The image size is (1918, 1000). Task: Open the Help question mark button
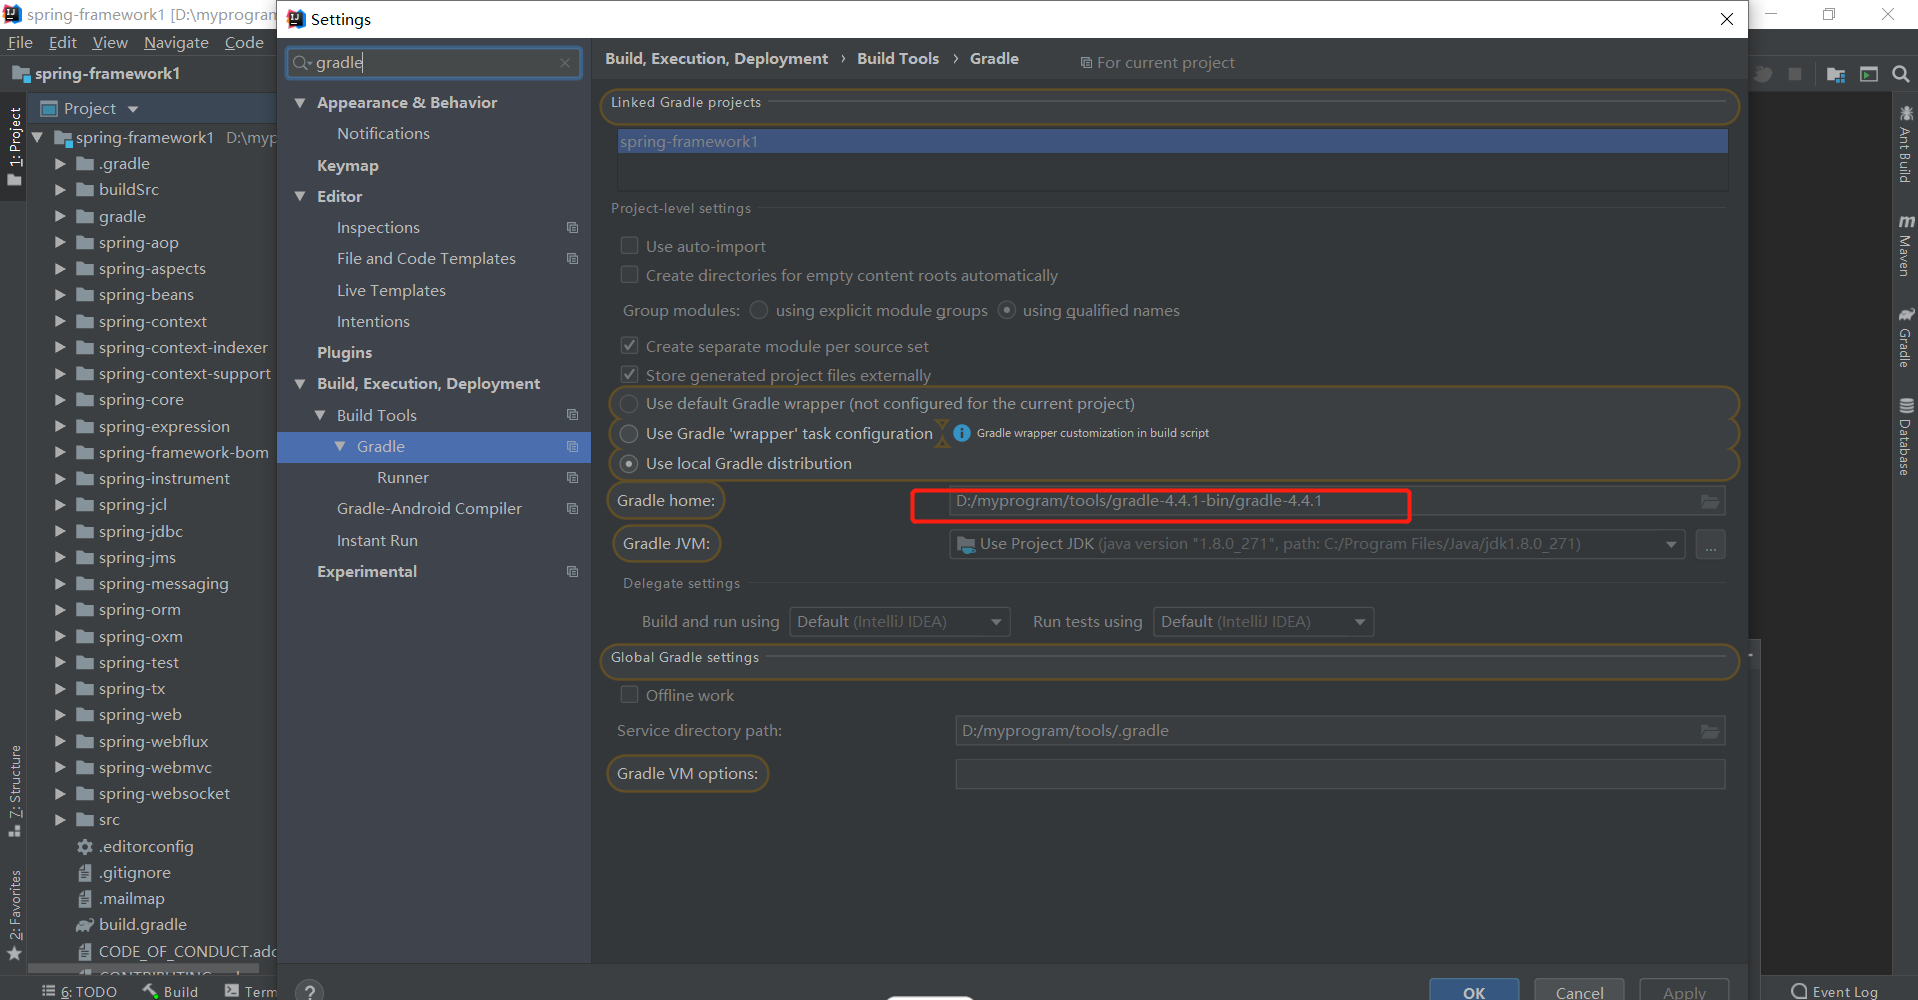coord(310,991)
